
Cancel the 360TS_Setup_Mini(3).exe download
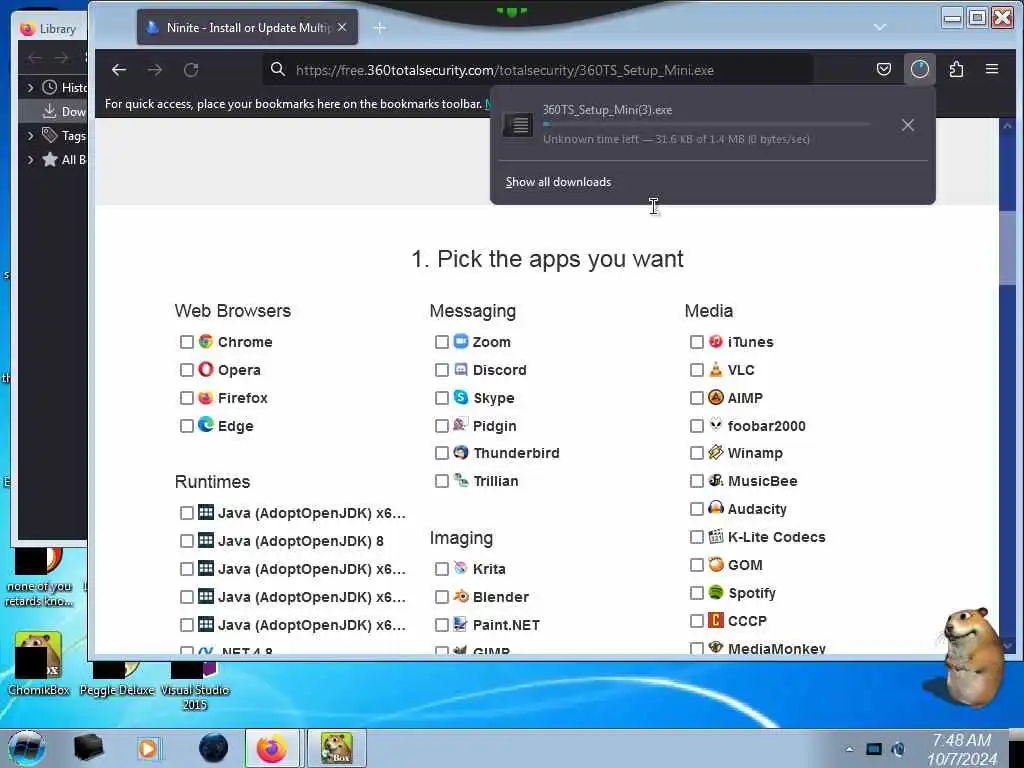tap(908, 125)
